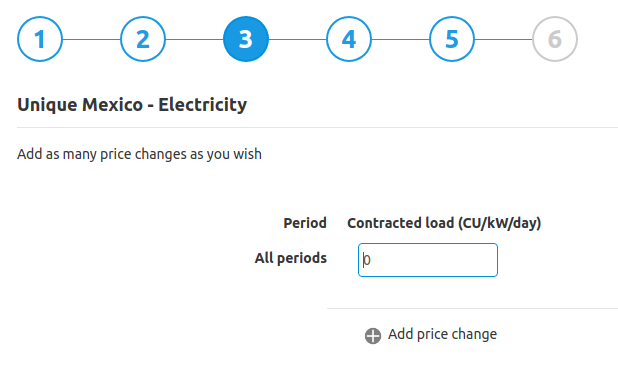Click the Unique Mexico - Electricity heading

[x=132, y=105]
